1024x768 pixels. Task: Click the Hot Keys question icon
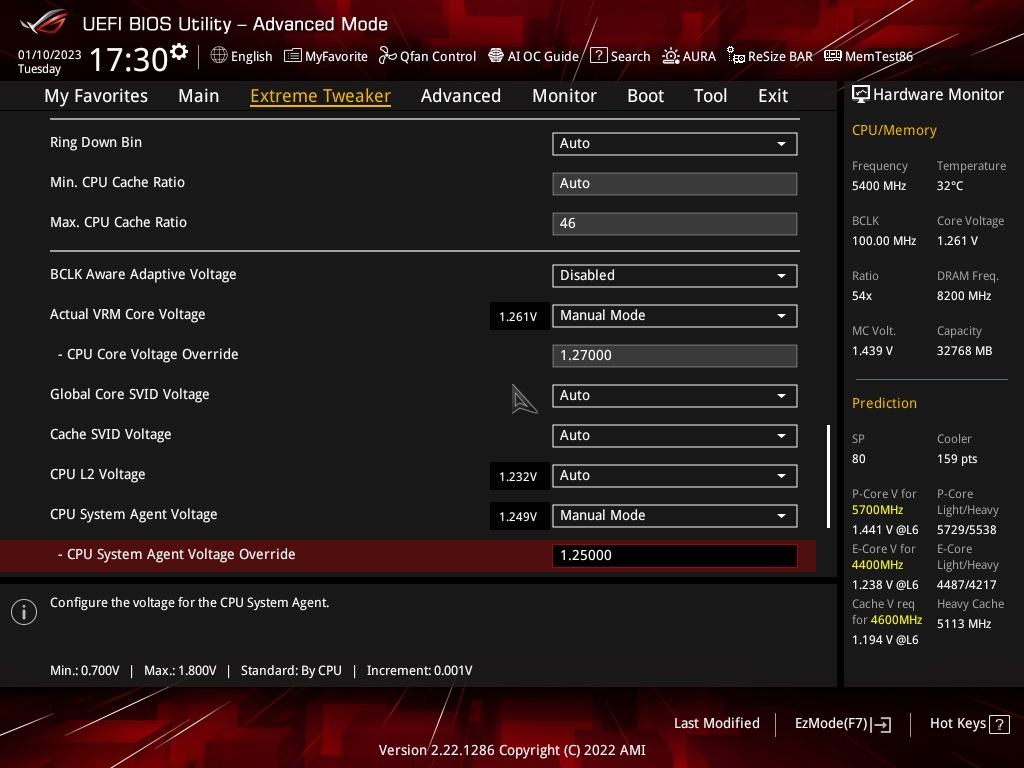999,724
